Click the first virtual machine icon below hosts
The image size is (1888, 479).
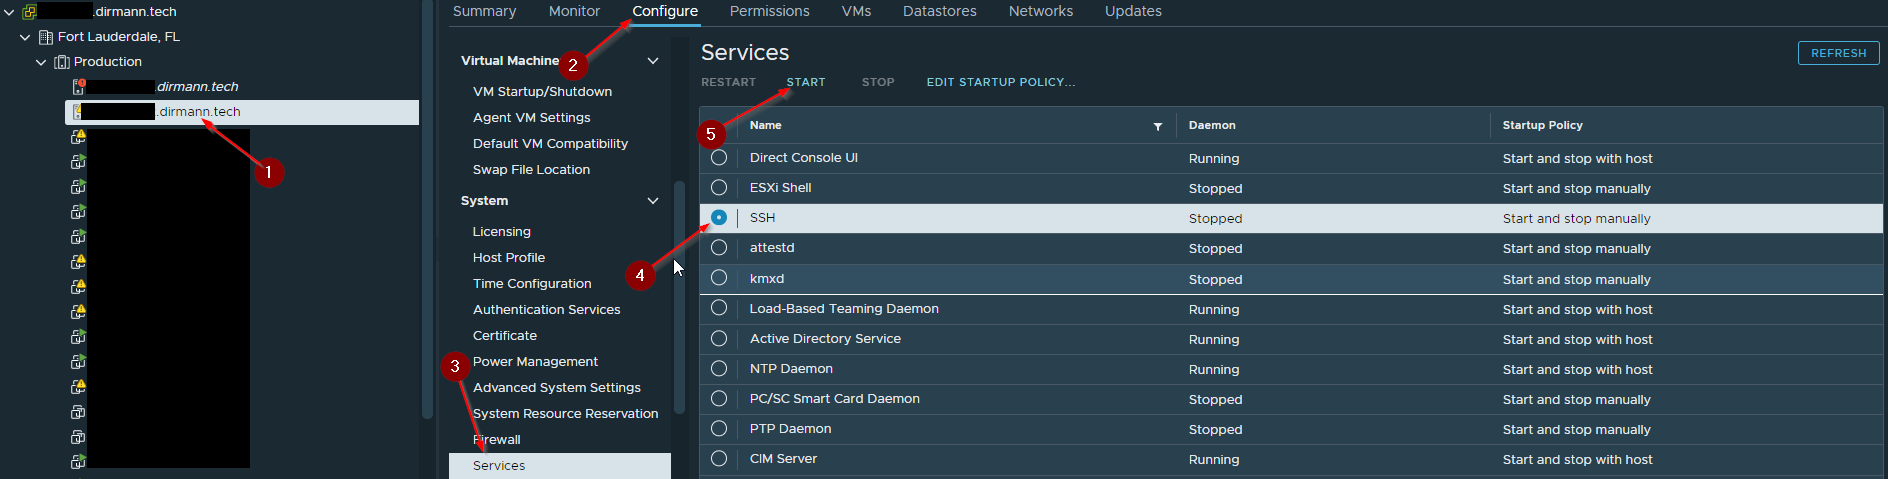pos(78,137)
